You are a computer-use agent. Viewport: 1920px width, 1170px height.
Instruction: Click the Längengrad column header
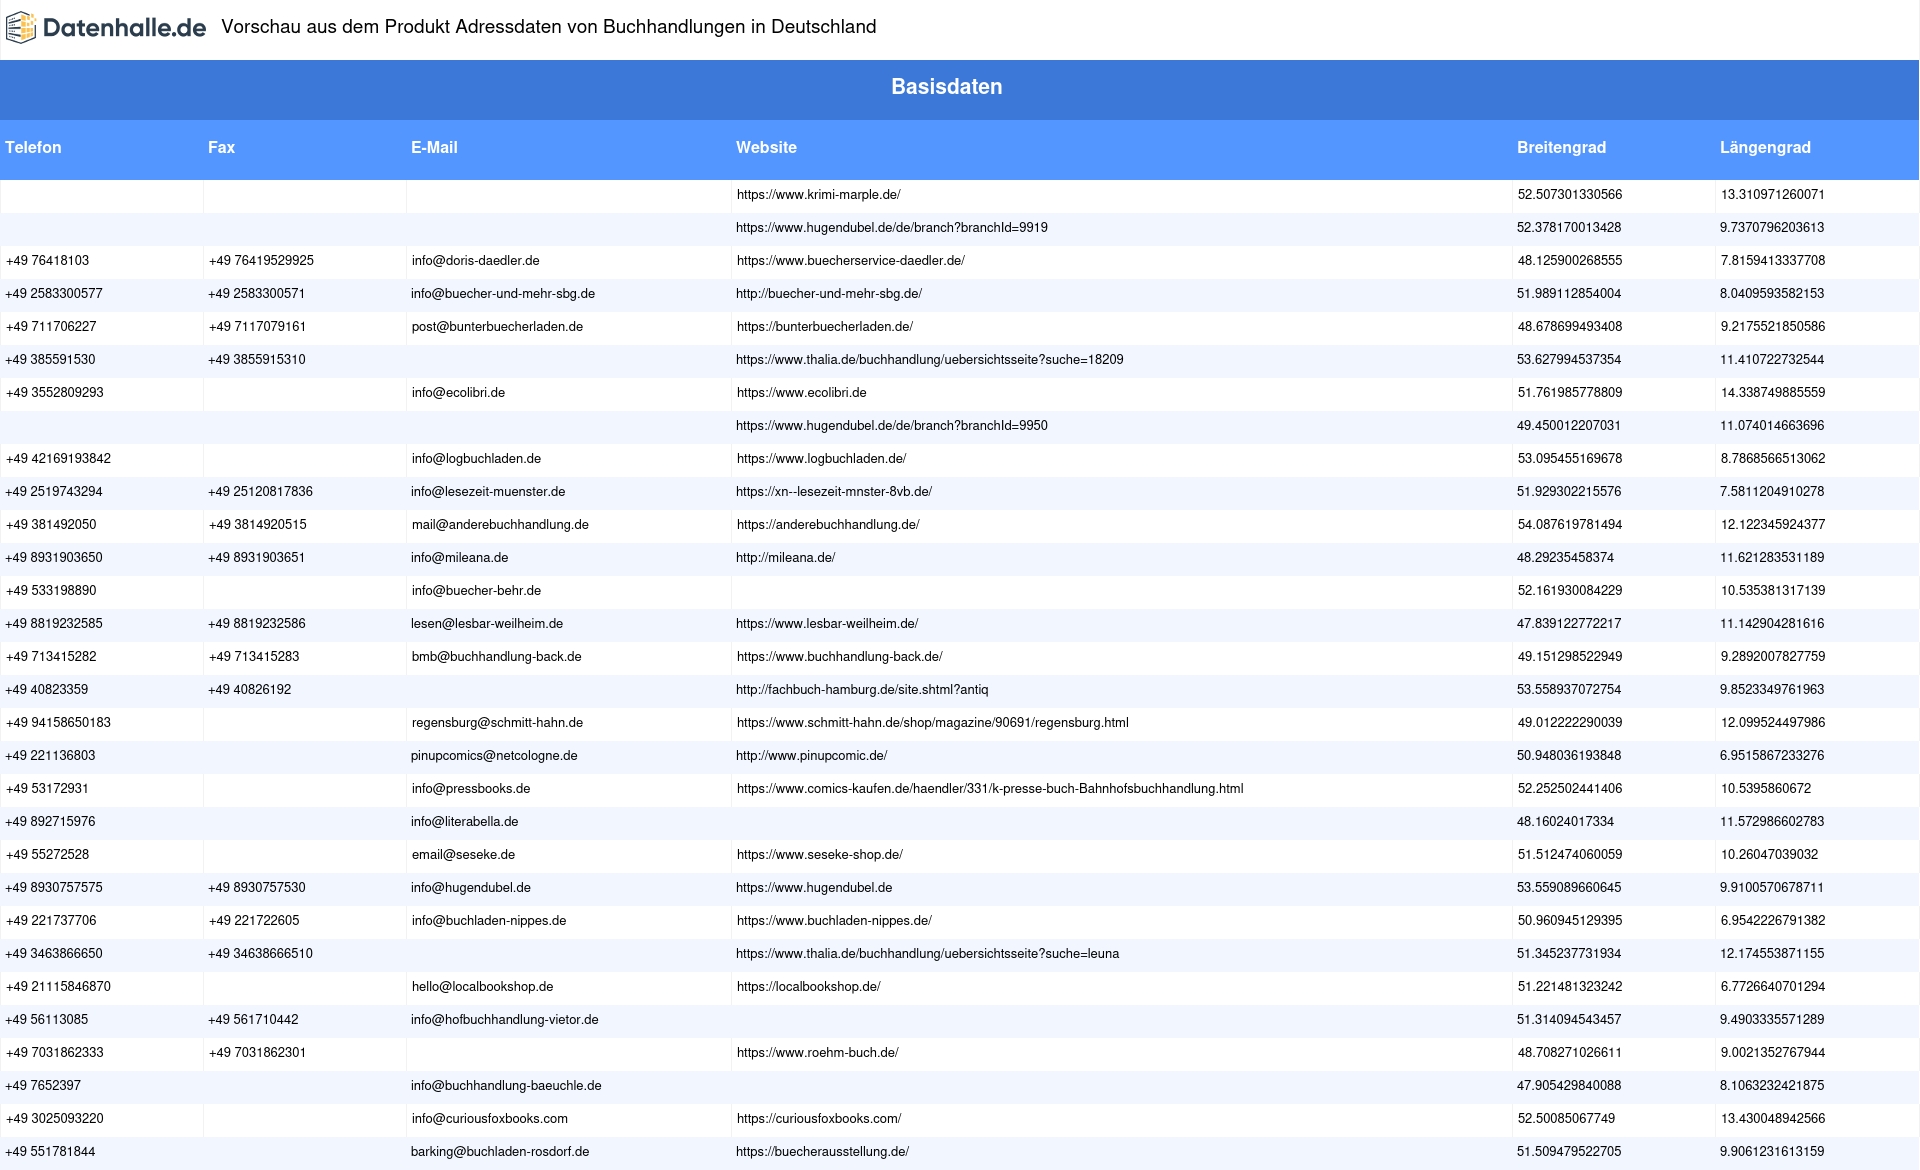pos(1765,148)
